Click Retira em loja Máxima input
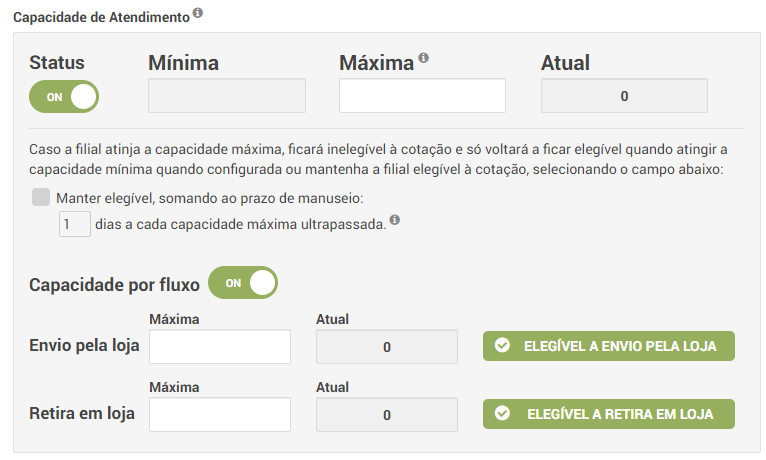Screen dimensions: 766x460 click(x=219, y=414)
